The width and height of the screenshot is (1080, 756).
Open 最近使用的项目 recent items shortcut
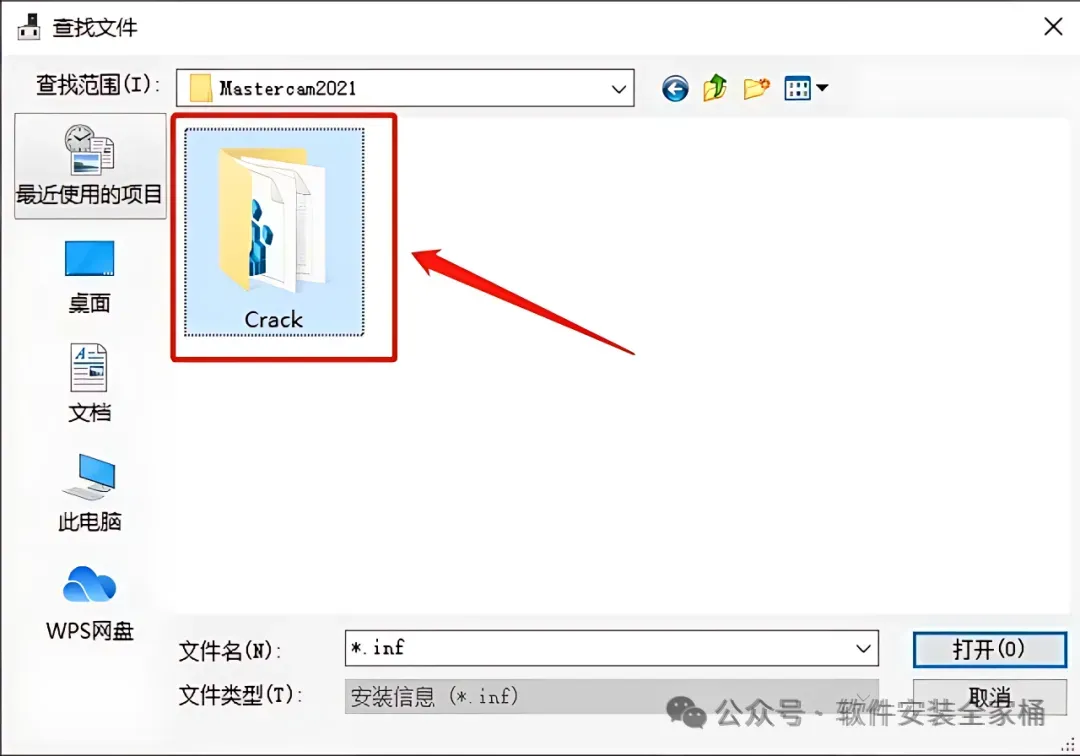tap(90, 166)
